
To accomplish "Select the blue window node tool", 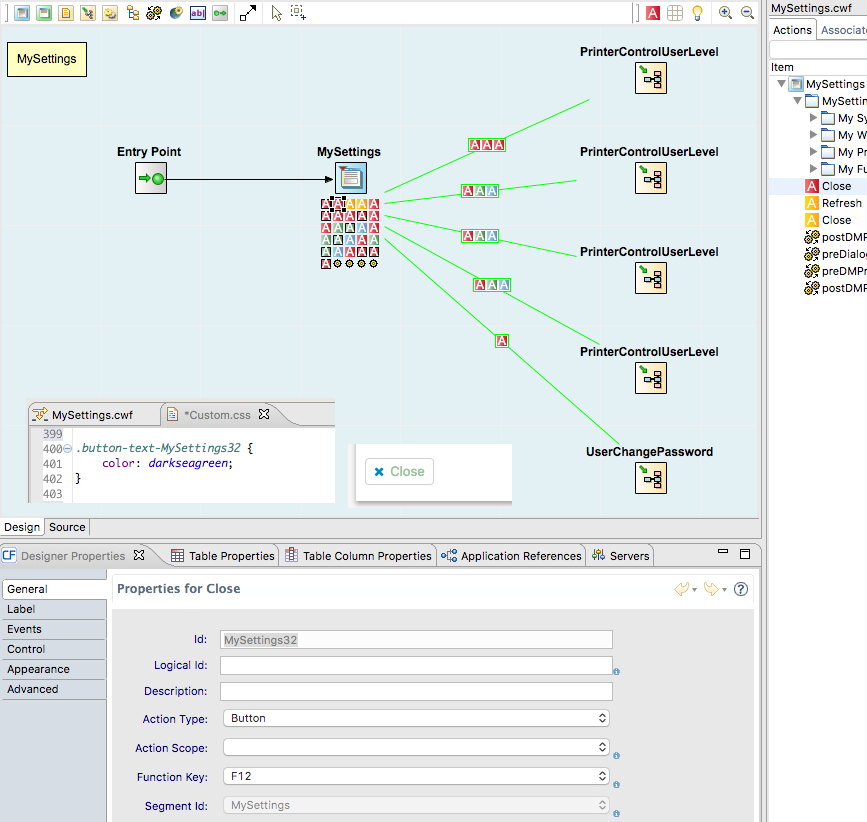I will coord(22,13).
